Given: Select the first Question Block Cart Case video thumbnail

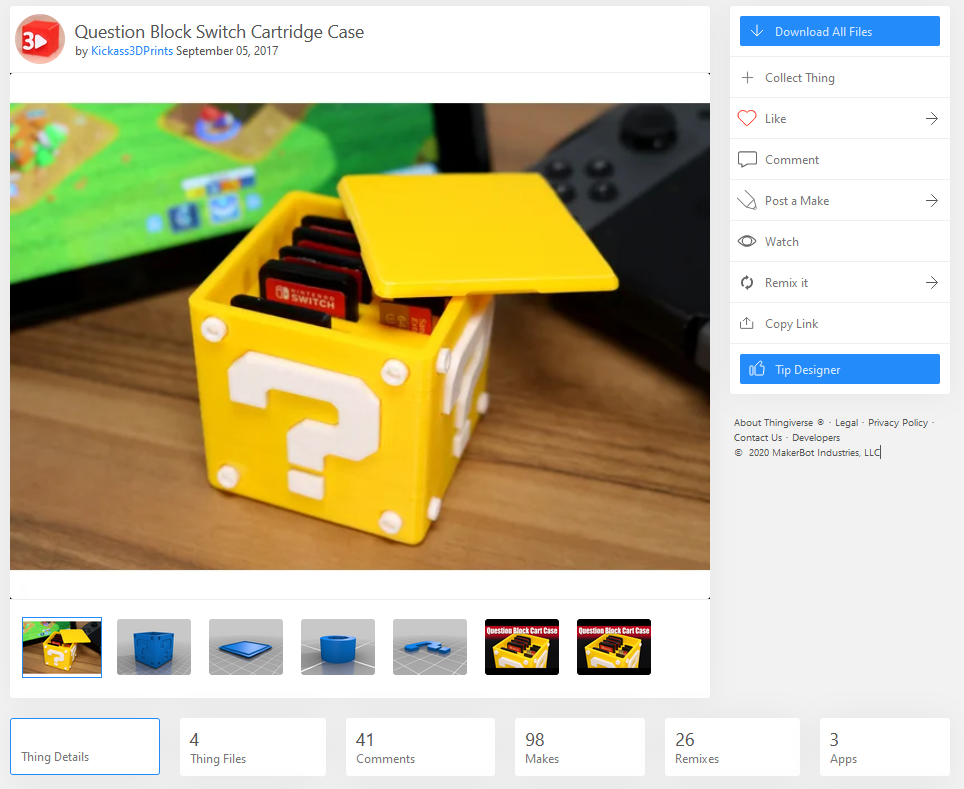Looking at the screenshot, I should (x=522, y=647).
